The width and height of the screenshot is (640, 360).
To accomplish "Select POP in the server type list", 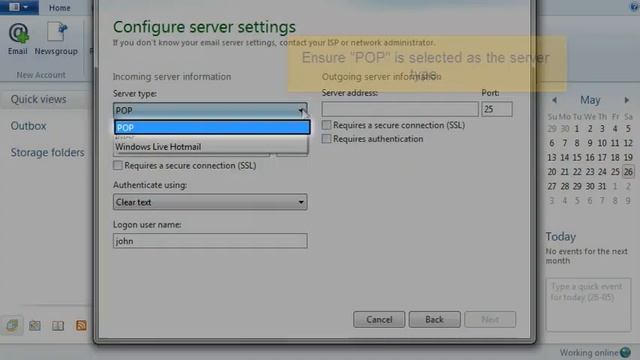I will (212, 127).
